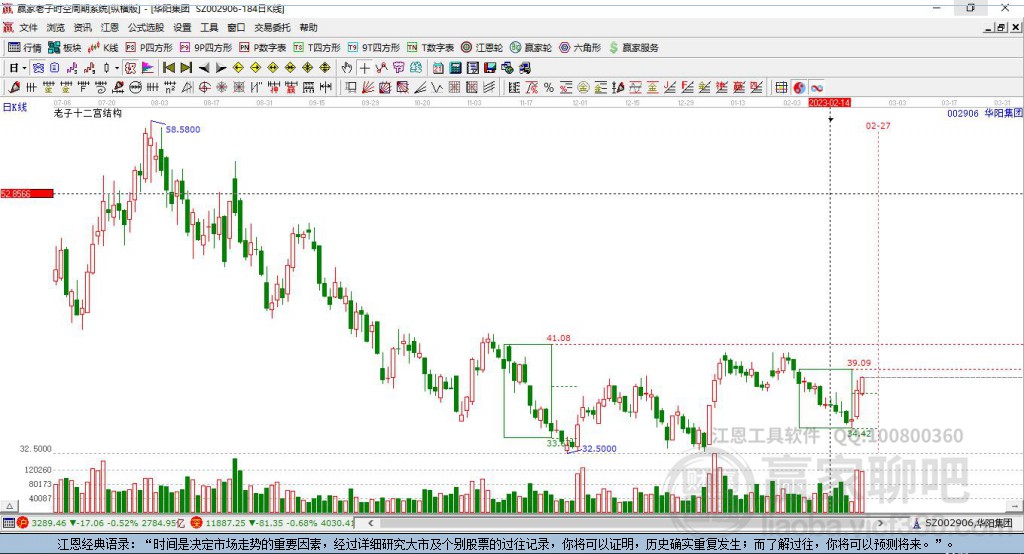Click the yin-yang taiji icon
This screenshot has width=1024, height=554.
click(x=799, y=88)
